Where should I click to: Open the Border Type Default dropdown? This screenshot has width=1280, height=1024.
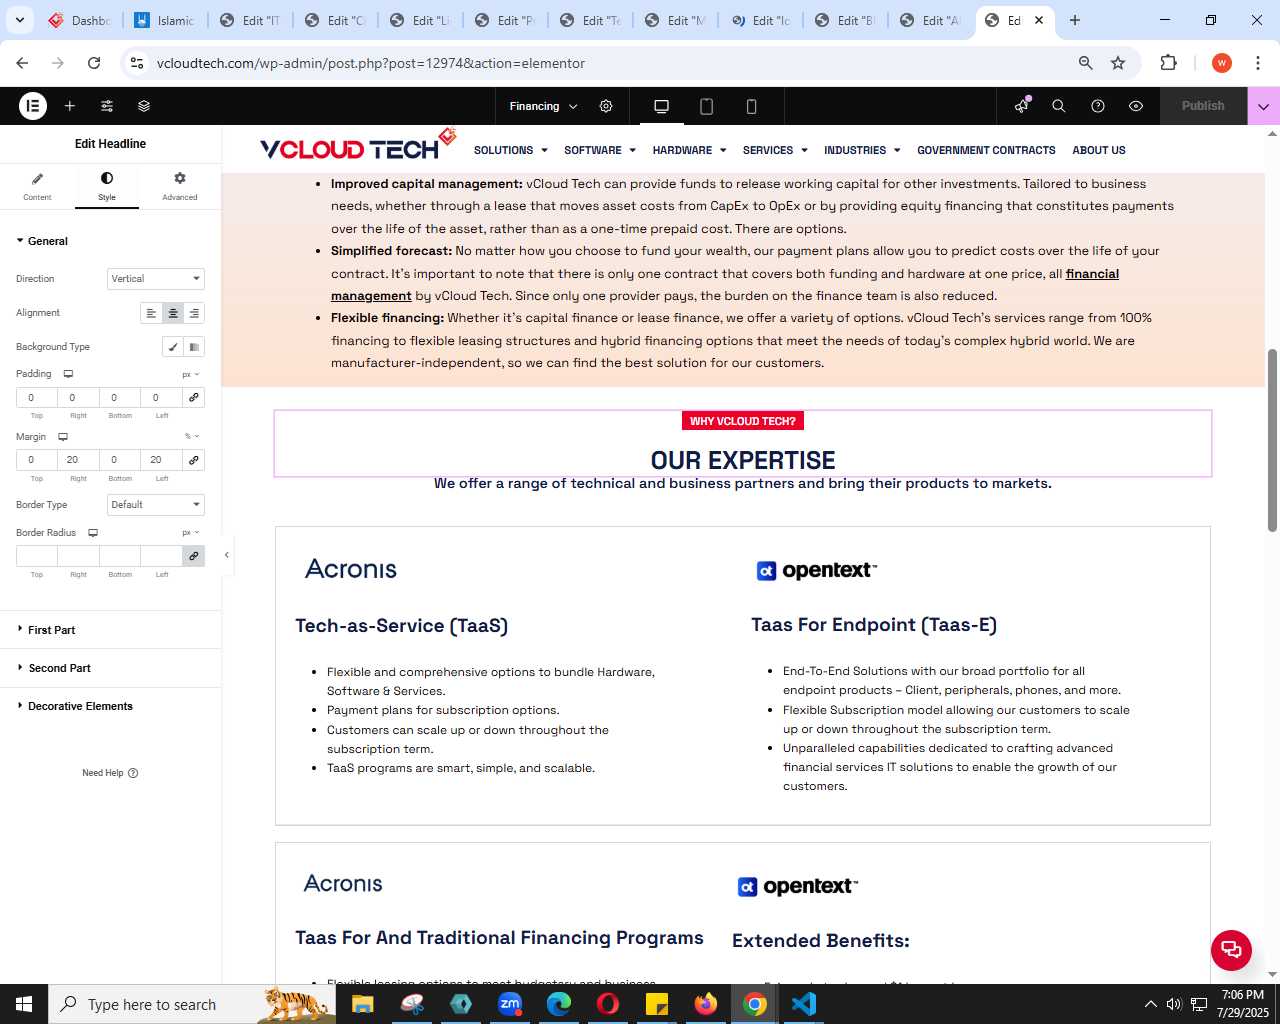pyautogui.click(x=156, y=505)
